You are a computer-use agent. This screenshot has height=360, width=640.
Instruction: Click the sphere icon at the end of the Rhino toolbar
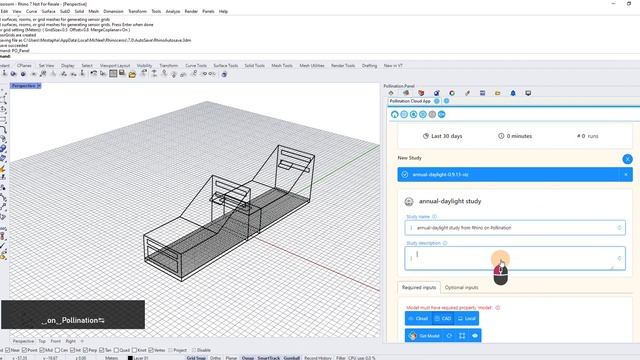point(224,74)
